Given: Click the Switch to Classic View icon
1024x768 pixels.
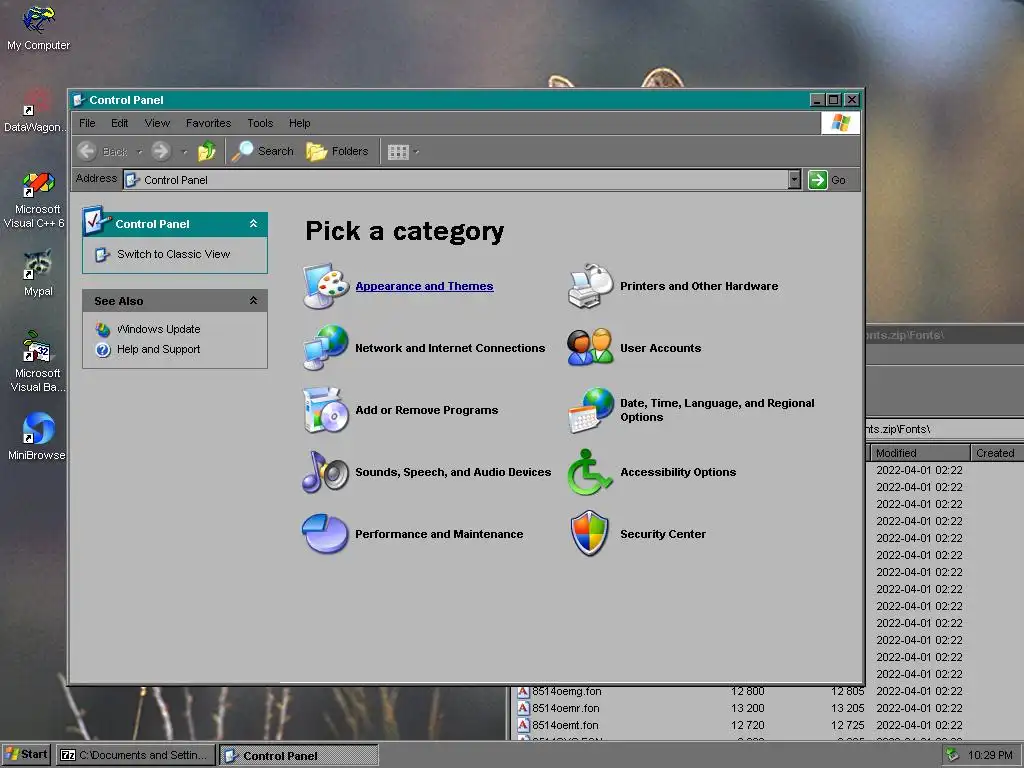Looking at the screenshot, I should (102, 254).
